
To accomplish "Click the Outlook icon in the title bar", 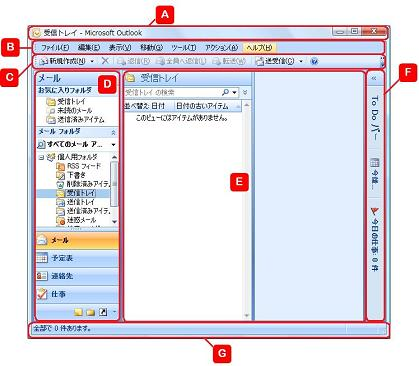I will pos(37,33).
